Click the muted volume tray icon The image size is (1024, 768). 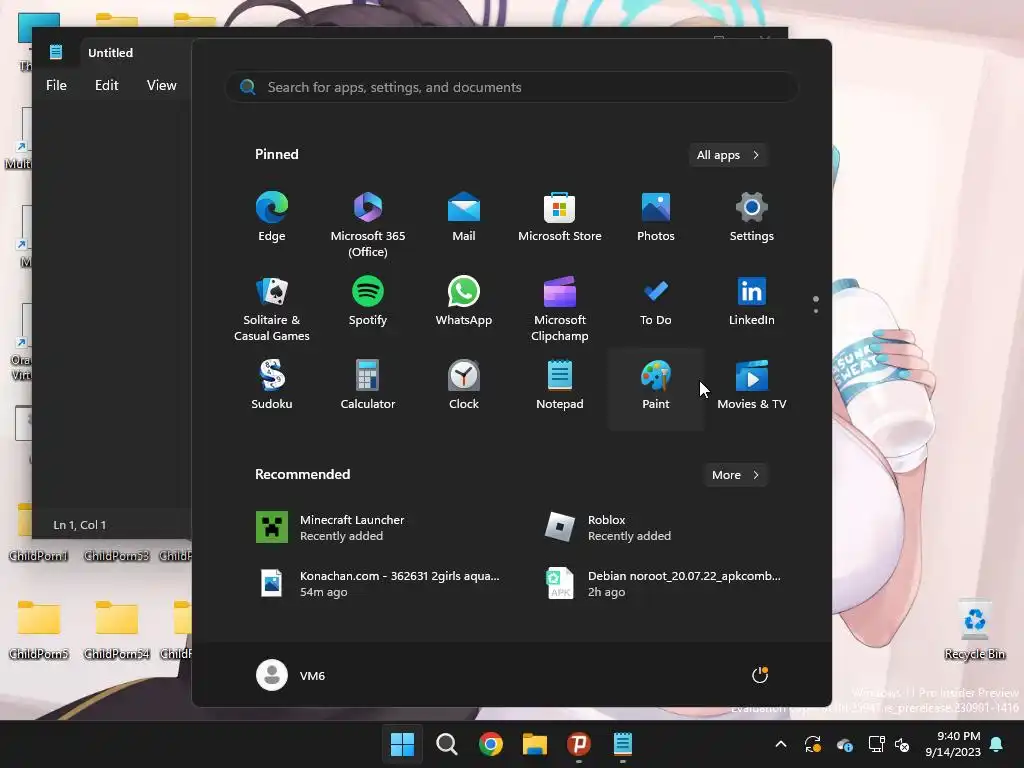[x=902, y=744]
